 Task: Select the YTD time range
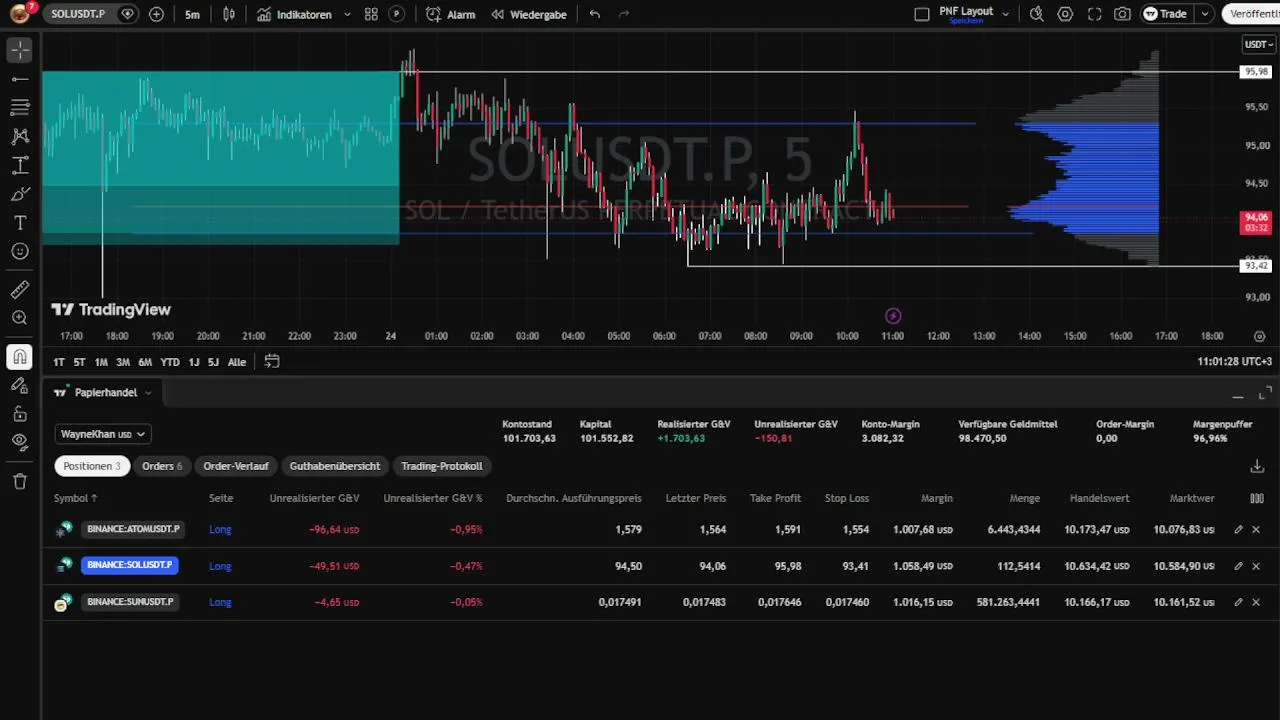pyautogui.click(x=170, y=362)
